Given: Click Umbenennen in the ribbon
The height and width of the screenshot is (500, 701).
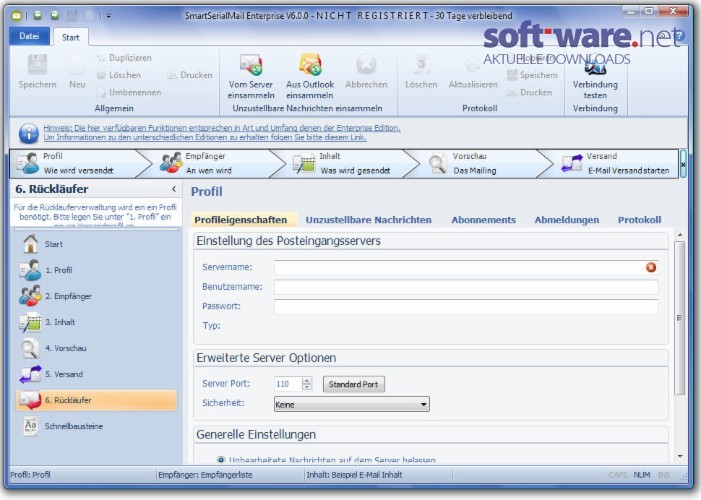Looking at the screenshot, I should tap(129, 92).
